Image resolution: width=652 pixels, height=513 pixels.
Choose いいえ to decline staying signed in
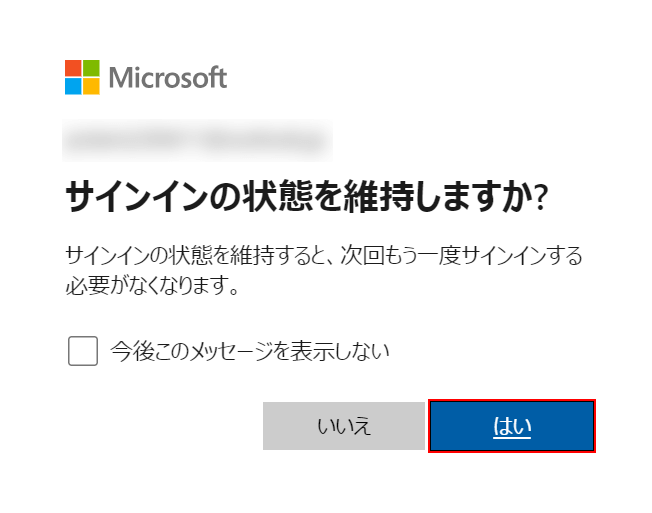(344, 426)
